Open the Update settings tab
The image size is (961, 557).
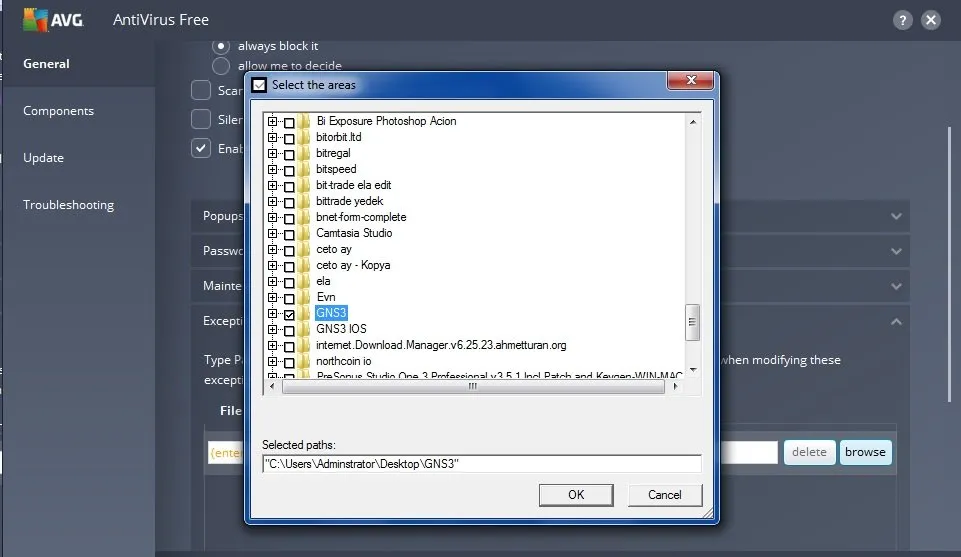pos(44,157)
